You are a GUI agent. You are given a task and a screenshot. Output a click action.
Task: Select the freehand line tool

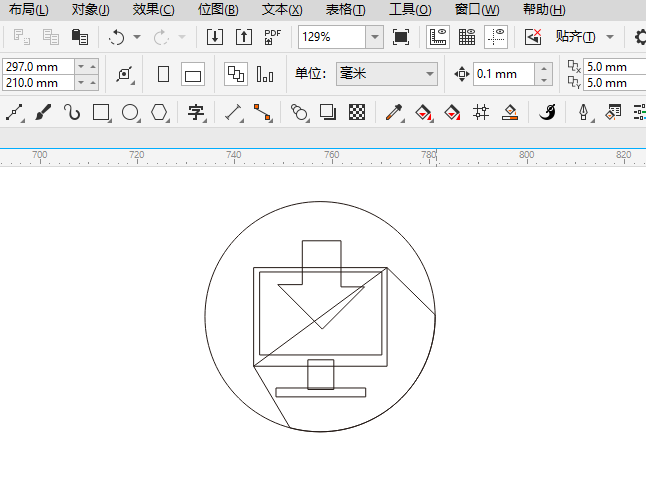point(14,112)
